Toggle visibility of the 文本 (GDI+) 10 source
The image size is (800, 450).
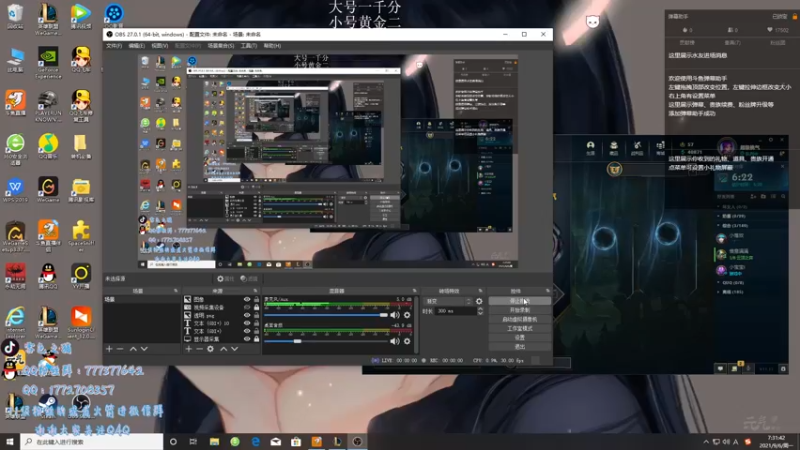coord(247,323)
